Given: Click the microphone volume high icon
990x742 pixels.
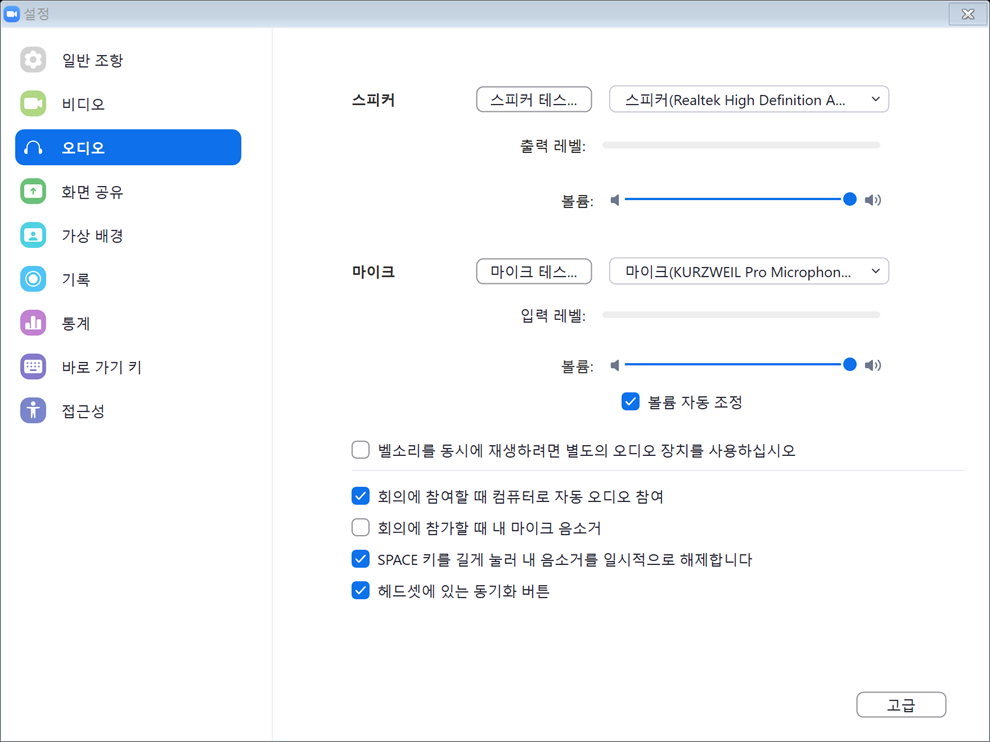Looking at the screenshot, I should [873, 365].
